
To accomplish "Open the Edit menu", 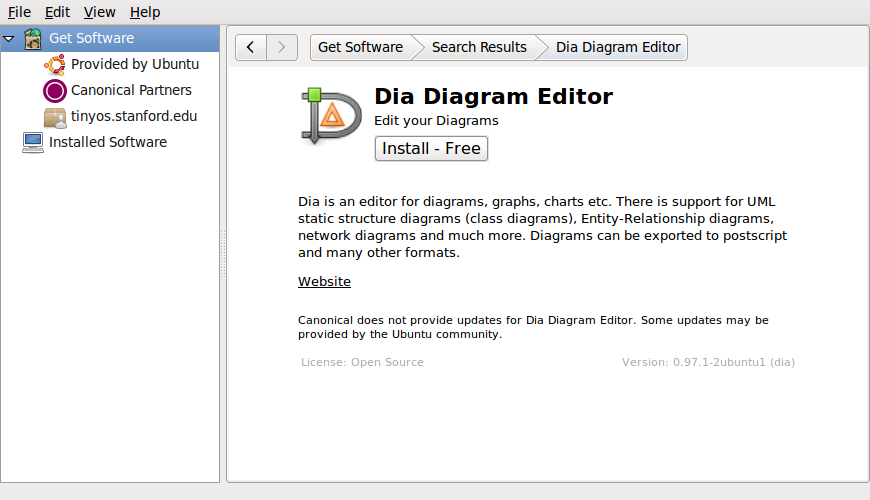I will click(57, 12).
